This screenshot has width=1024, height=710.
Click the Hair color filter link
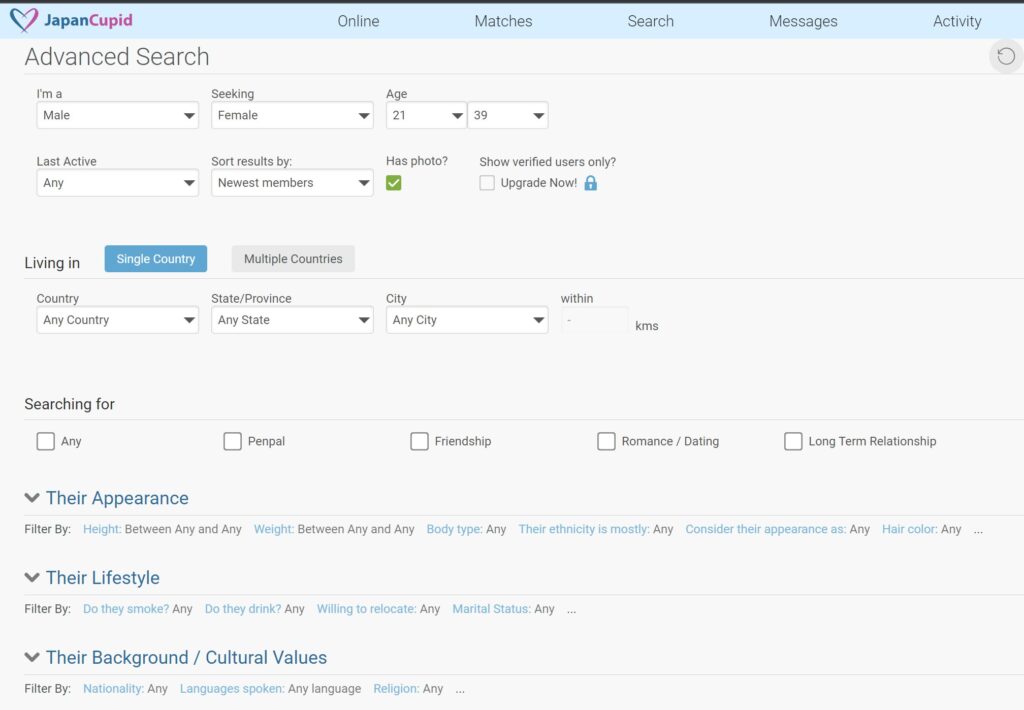tap(909, 529)
